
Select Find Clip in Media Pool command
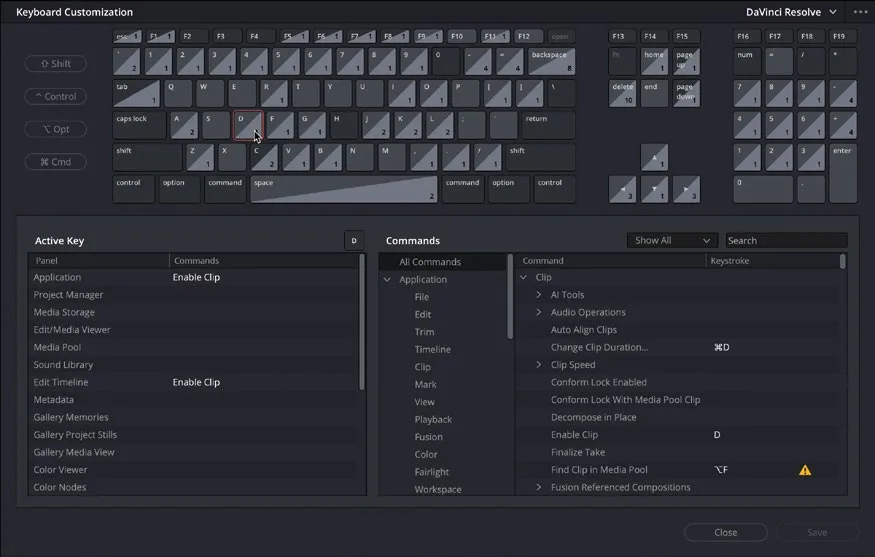(x=677, y=470)
